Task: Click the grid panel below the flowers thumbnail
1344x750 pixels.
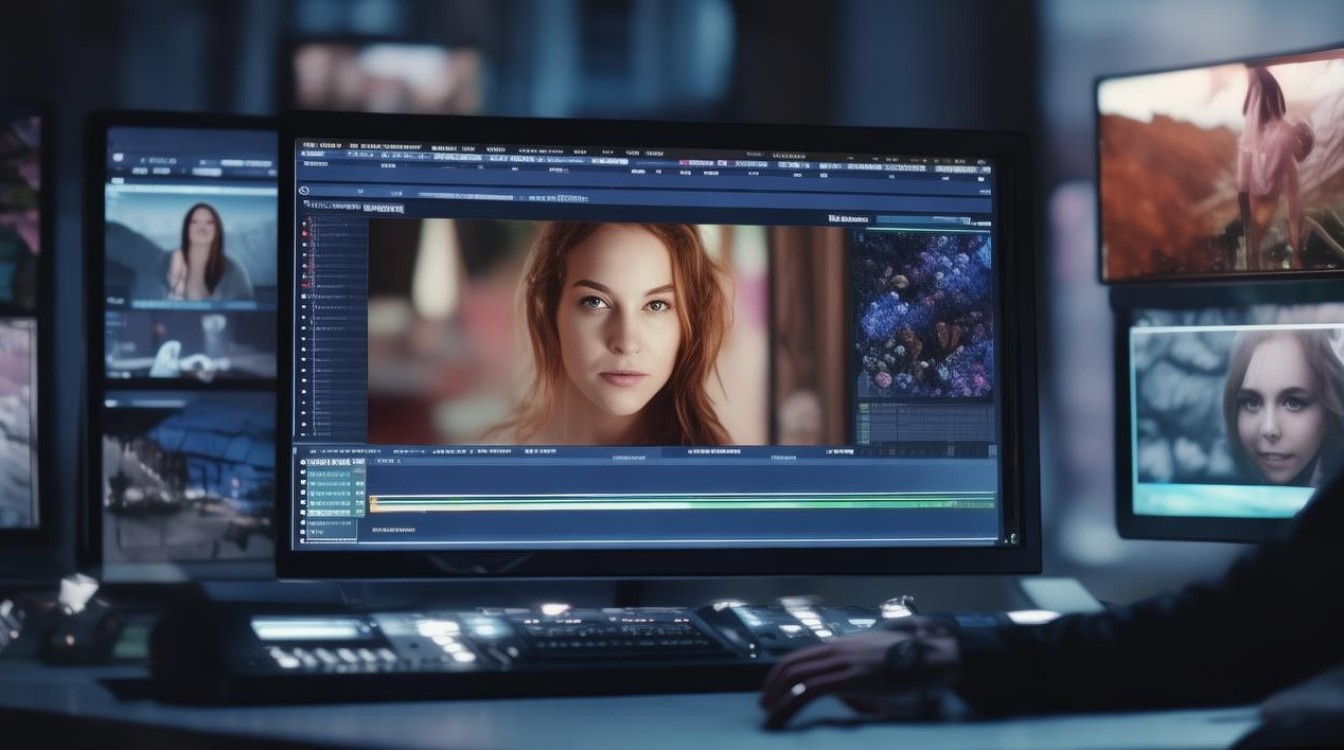Action: [x=924, y=422]
